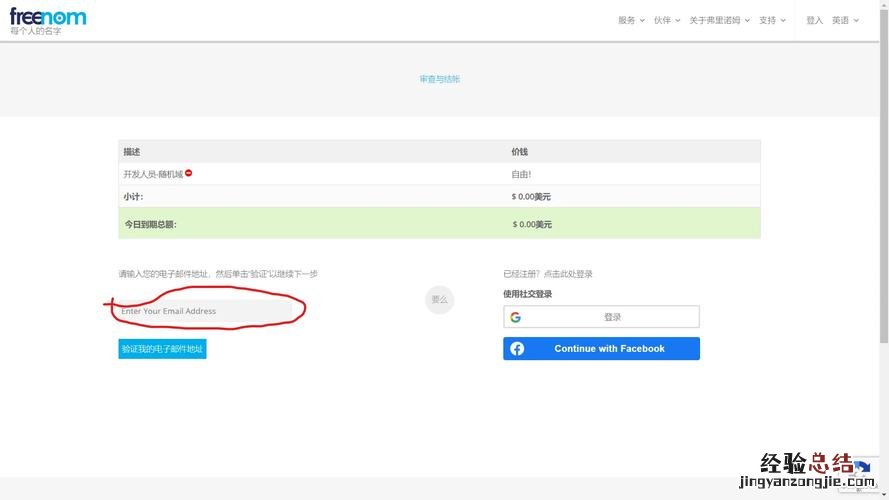Focus the Enter Your Email Address field
The image size is (889, 500).
[205, 311]
